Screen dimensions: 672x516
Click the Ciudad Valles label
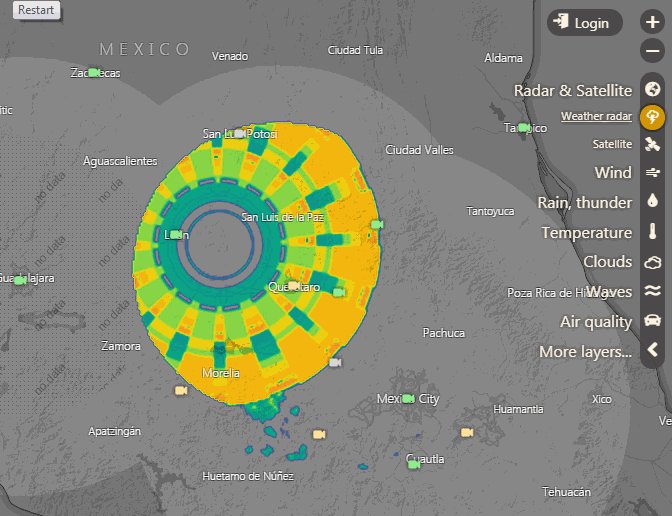419,150
